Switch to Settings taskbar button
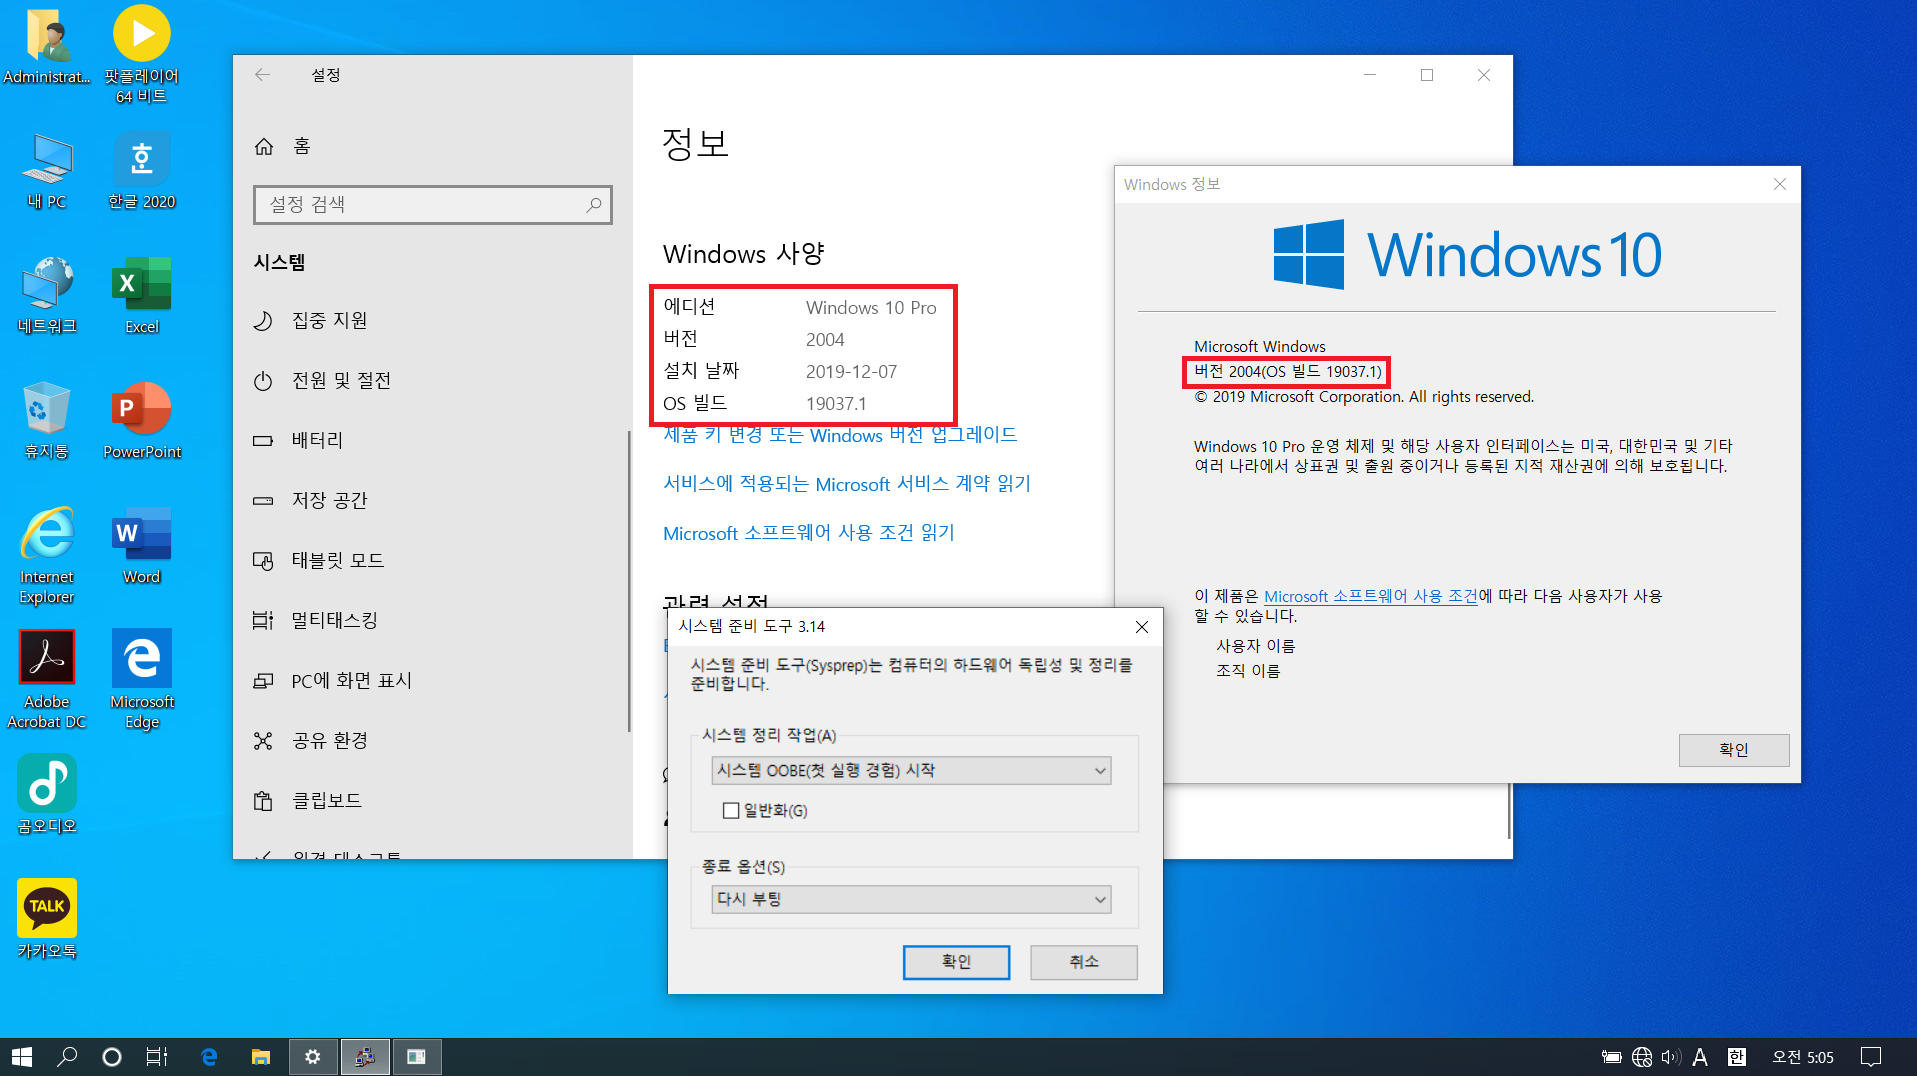1917x1076 pixels. tap(313, 1057)
